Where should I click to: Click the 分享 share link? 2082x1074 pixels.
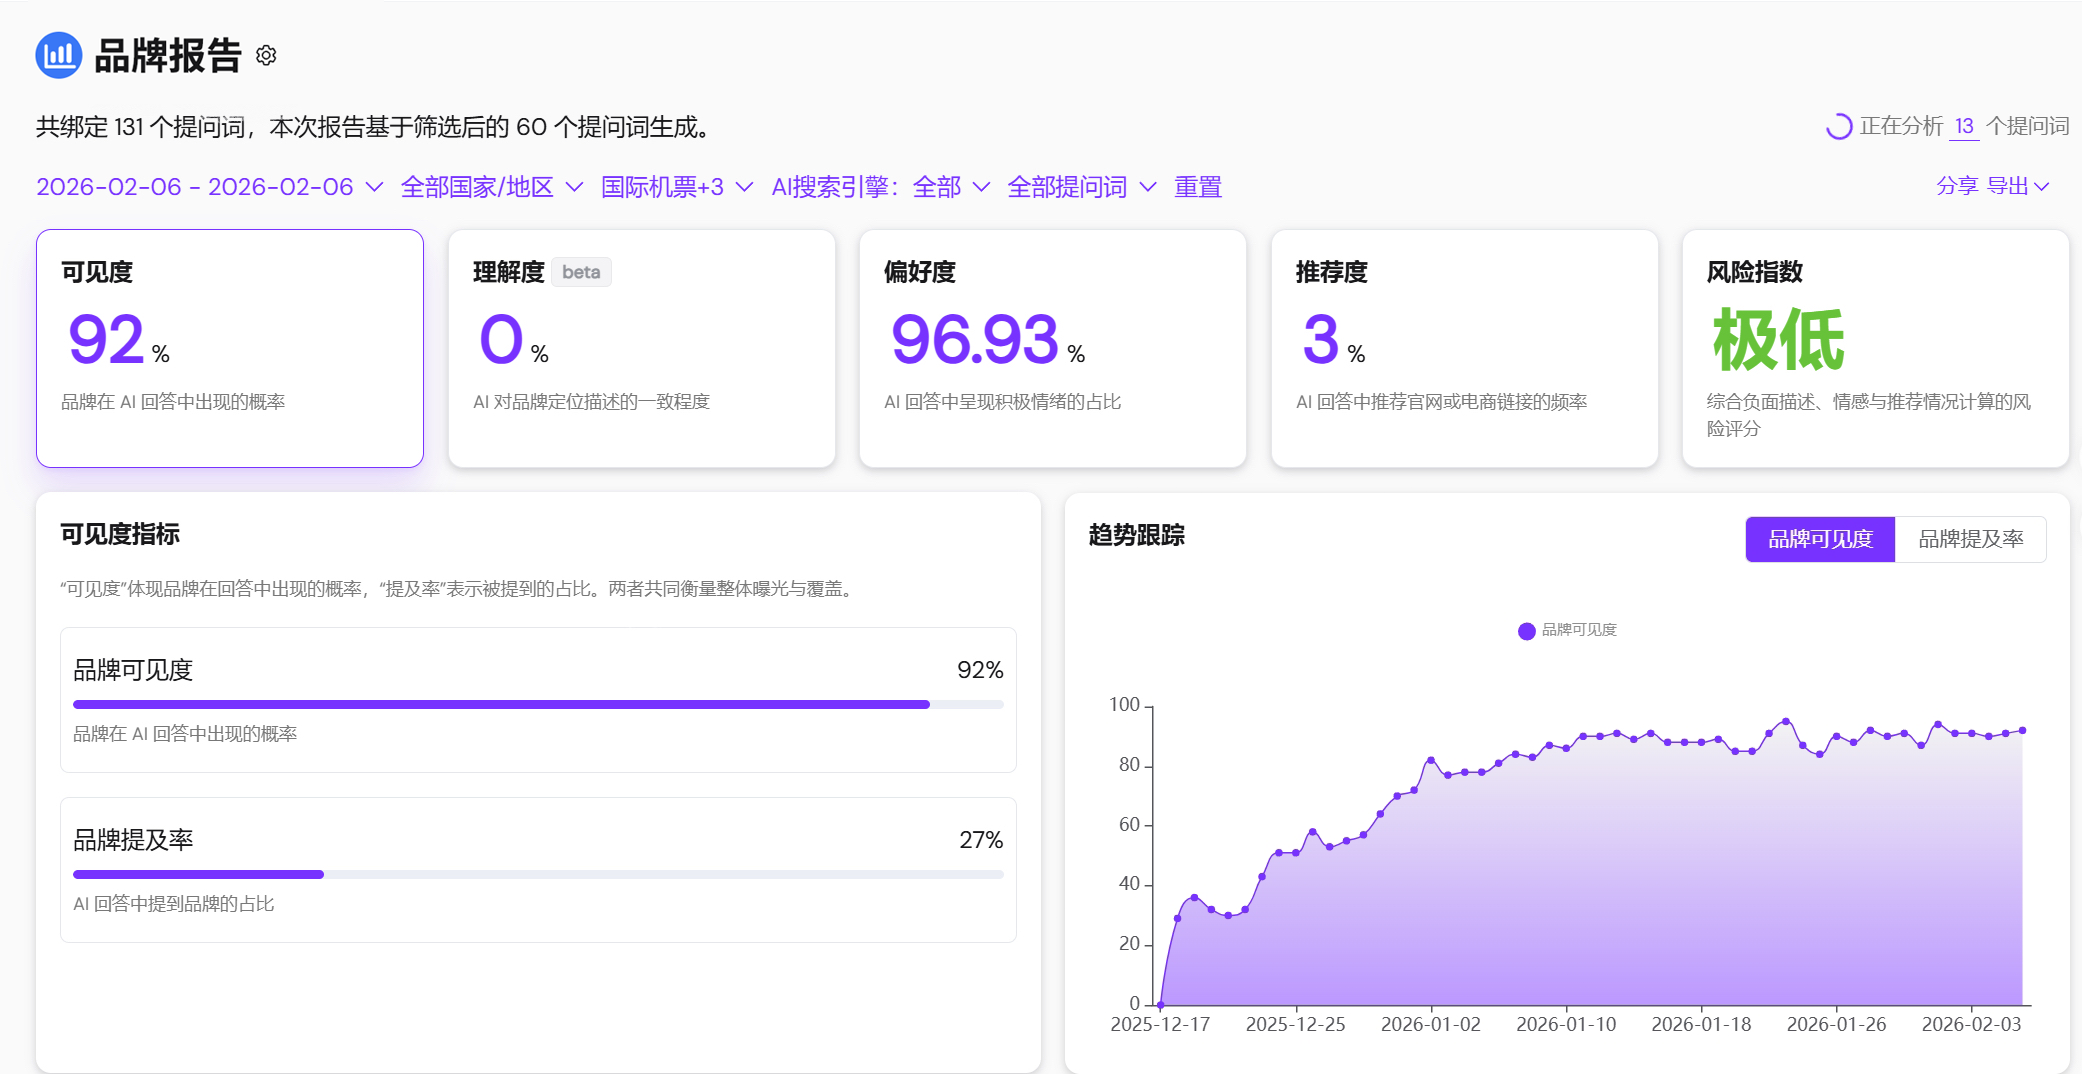1956,186
